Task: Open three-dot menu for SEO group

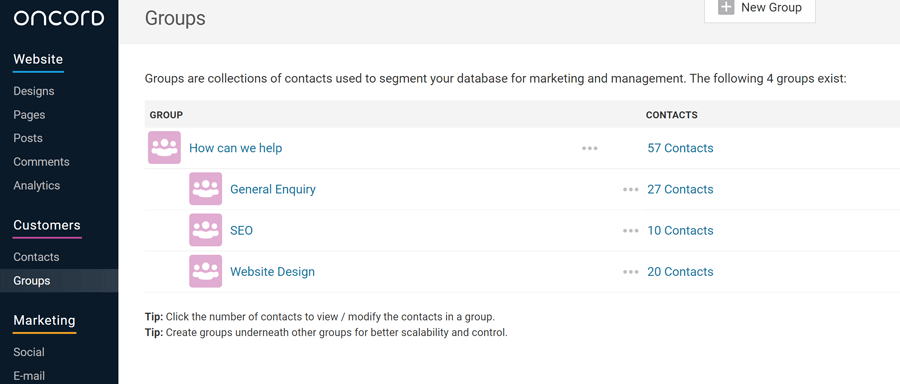Action: [x=630, y=231]
